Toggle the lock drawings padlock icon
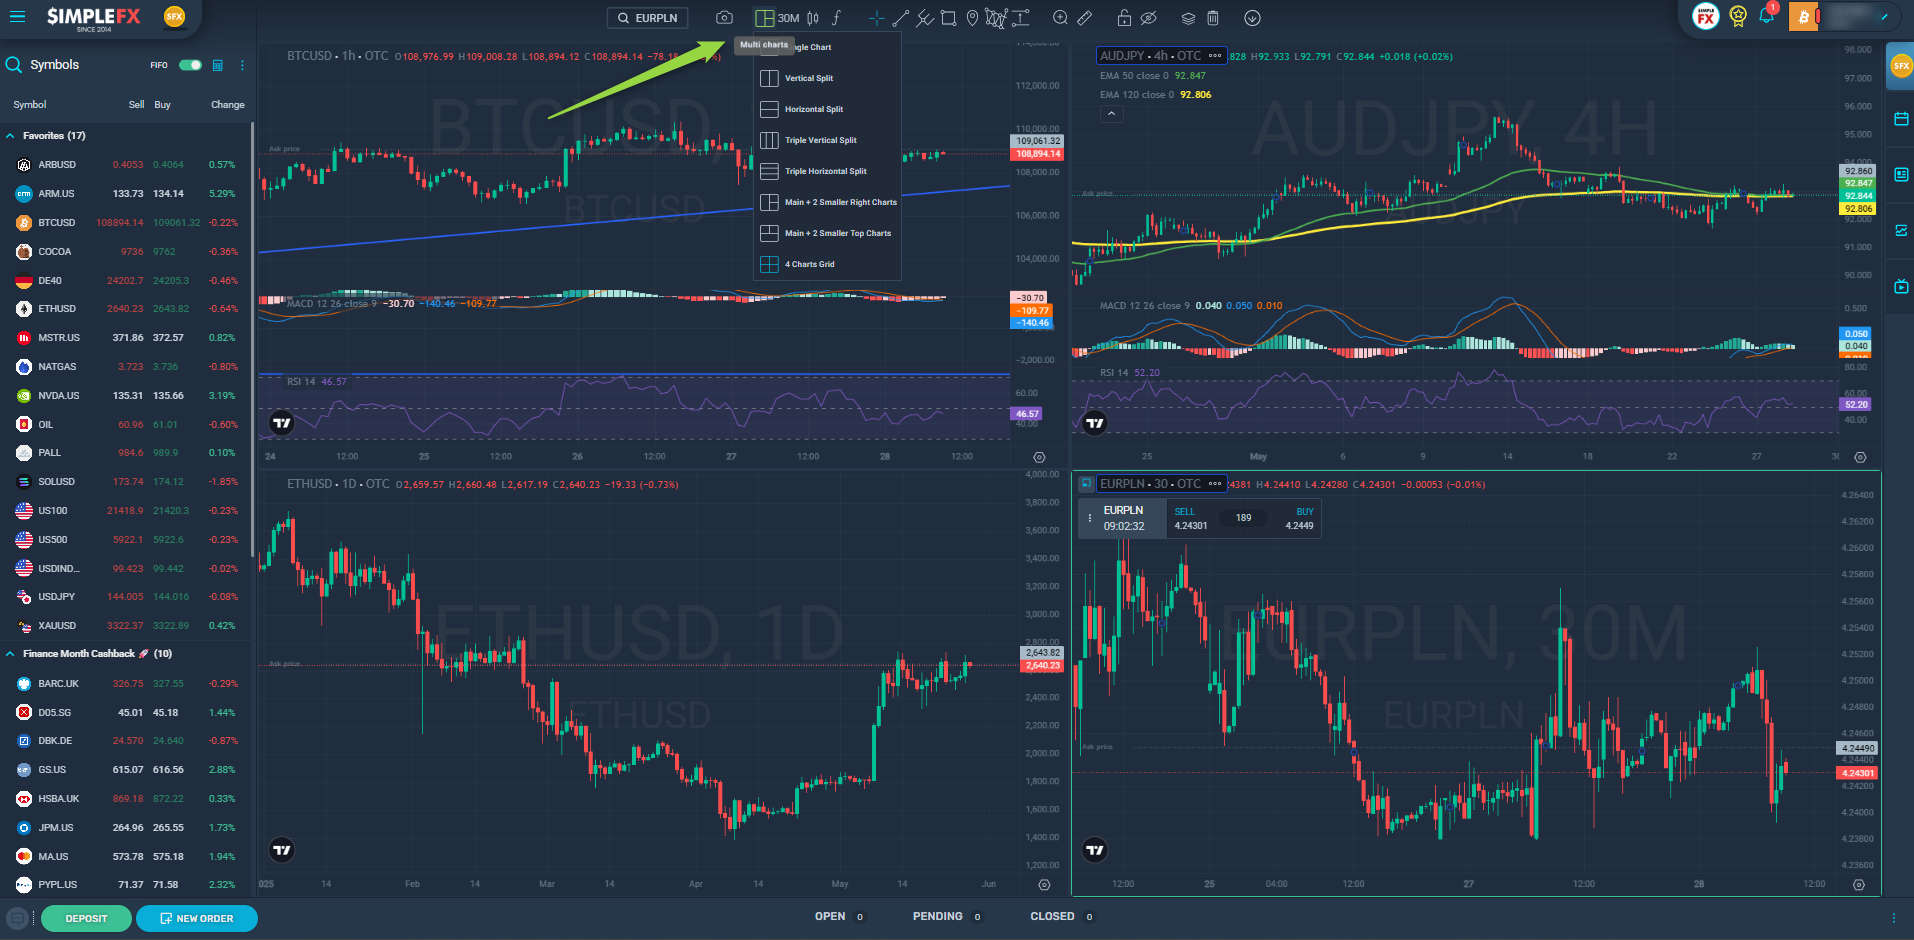Image resolution: width=1914 pixels, height=940 pixels. (x=1124, y=18)
